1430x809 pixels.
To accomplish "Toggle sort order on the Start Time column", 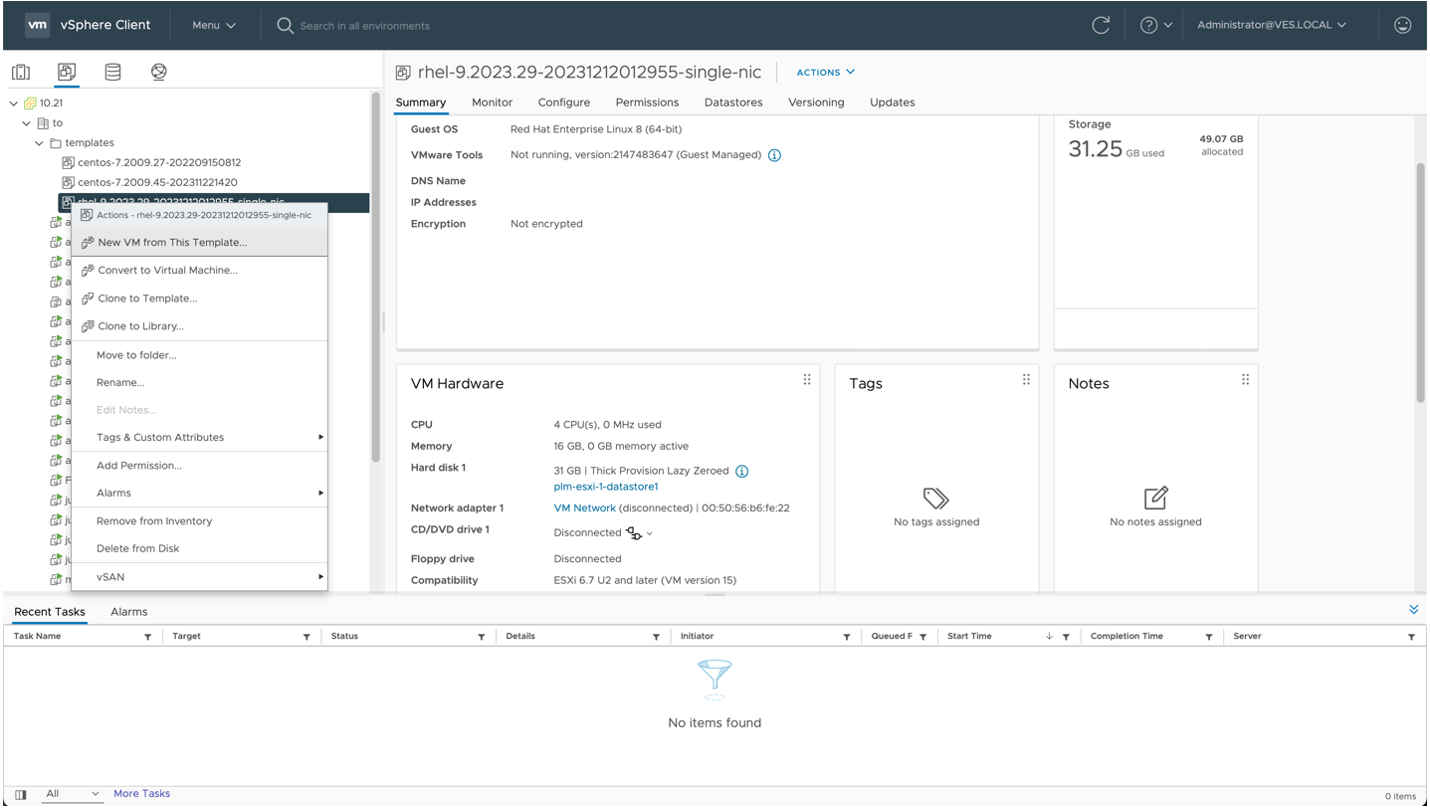I will (x=1048, y=636).
